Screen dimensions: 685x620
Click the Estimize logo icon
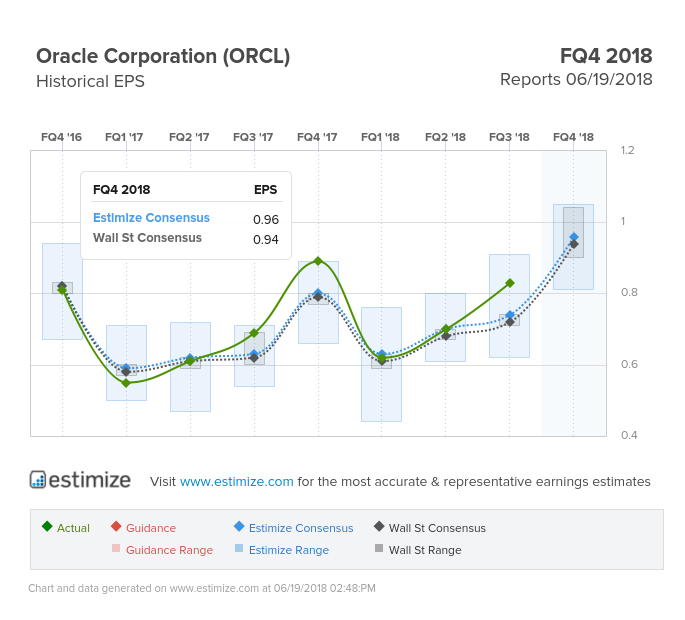(x=38, y=480)
